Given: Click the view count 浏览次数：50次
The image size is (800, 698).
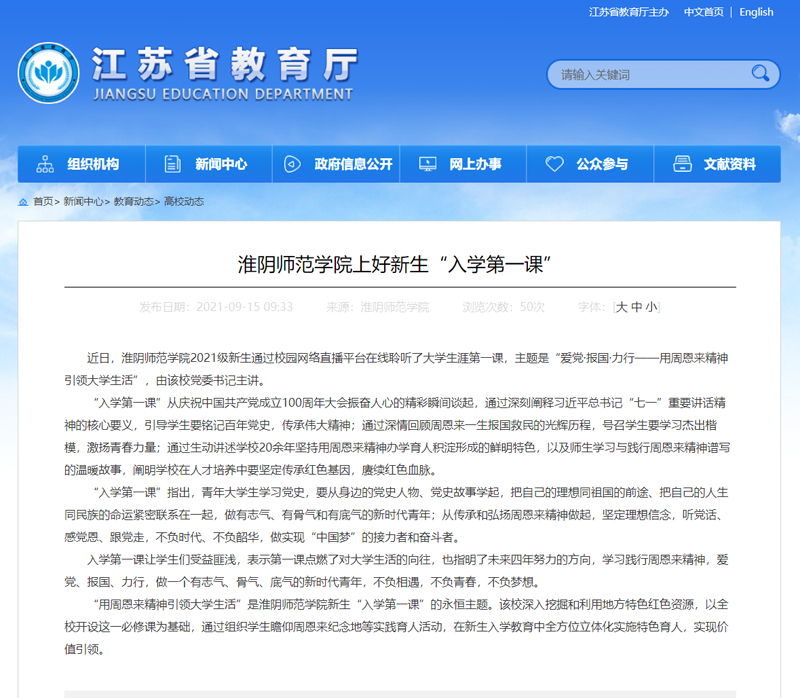Looking at the screenshot, I should tap(504, 307).
